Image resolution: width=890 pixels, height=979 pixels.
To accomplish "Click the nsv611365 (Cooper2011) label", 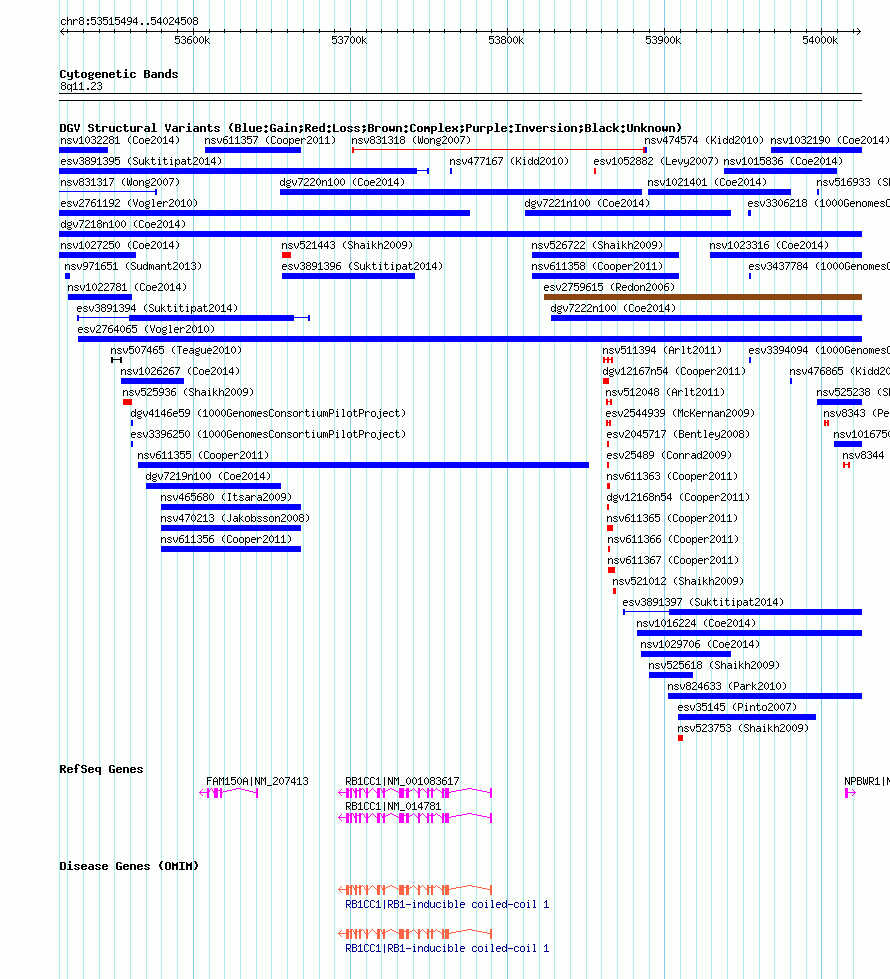I will coord(673,519).
